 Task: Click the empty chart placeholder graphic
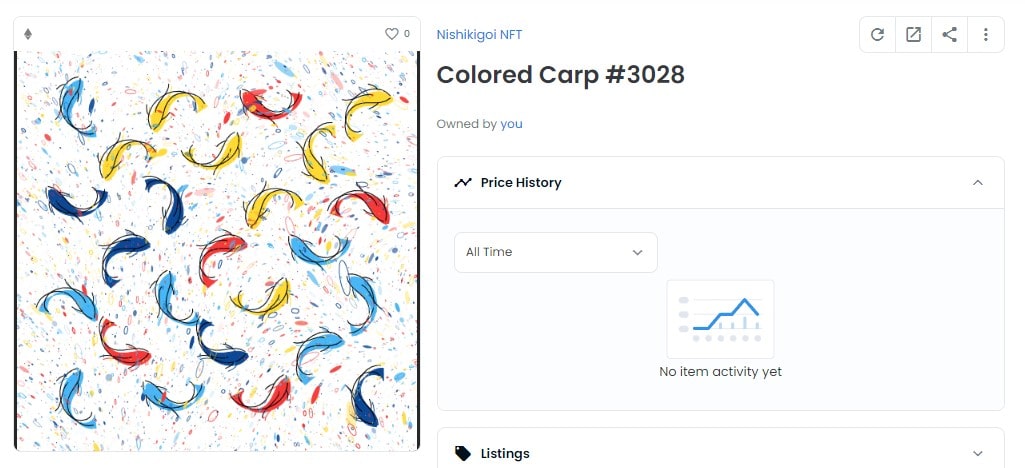pyautogui.click(x=720, y=319)
